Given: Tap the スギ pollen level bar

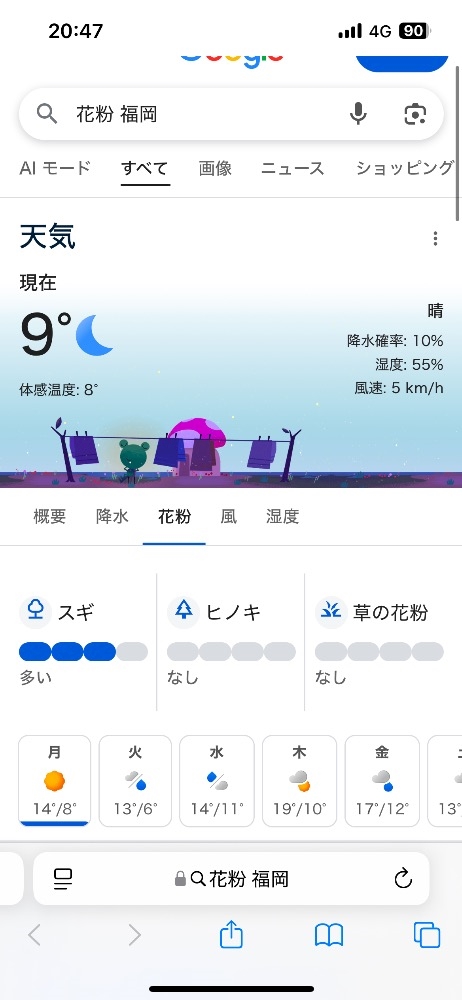Looking at the screenshot, I should click(x=84, y=652).
